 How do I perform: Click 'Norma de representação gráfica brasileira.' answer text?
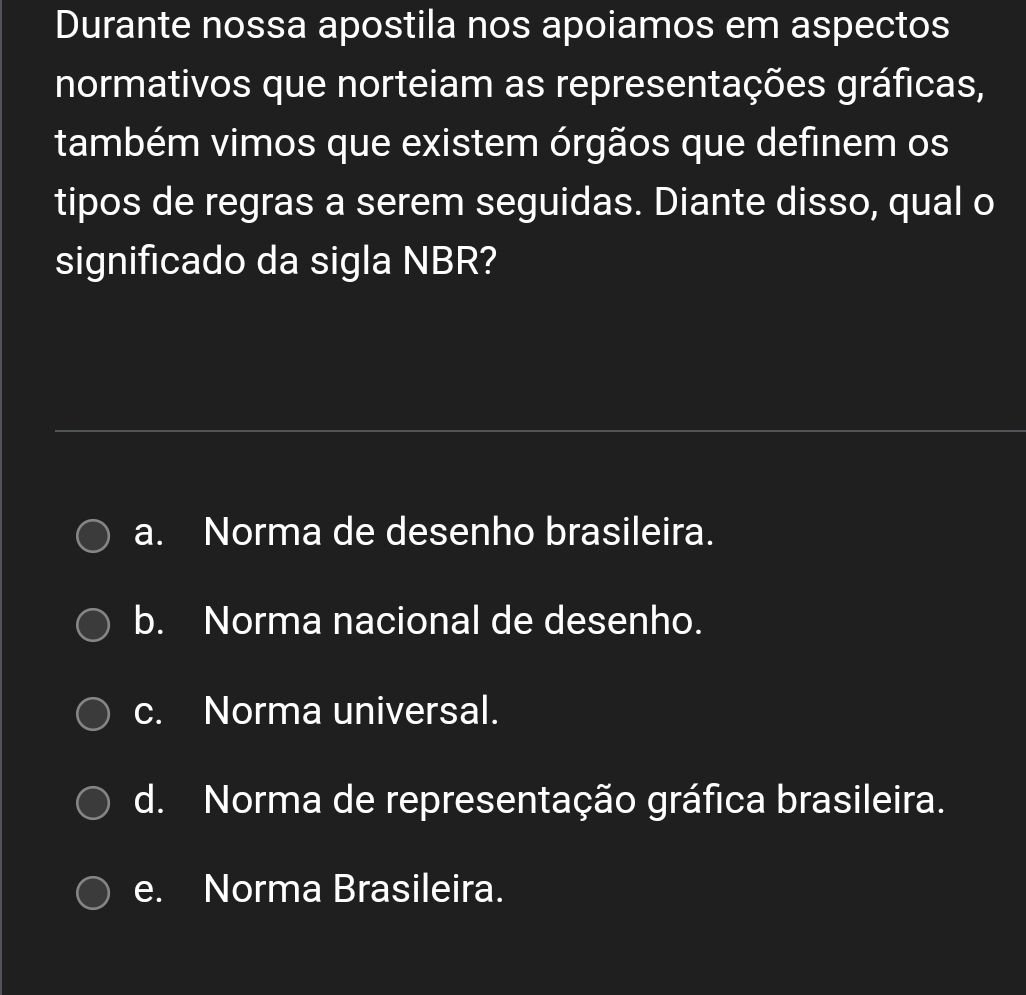tap(574, 800)
